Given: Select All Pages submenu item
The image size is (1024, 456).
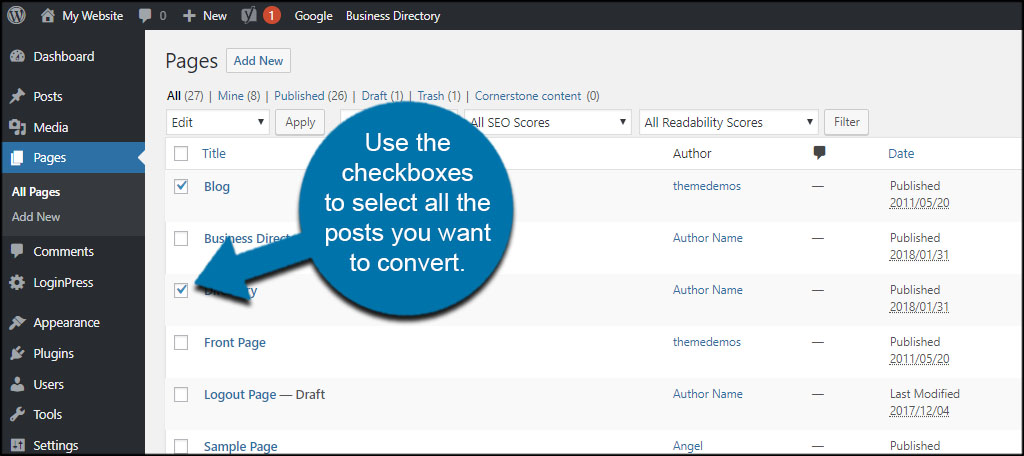Looking at the screenshot, I should (36, 192).
